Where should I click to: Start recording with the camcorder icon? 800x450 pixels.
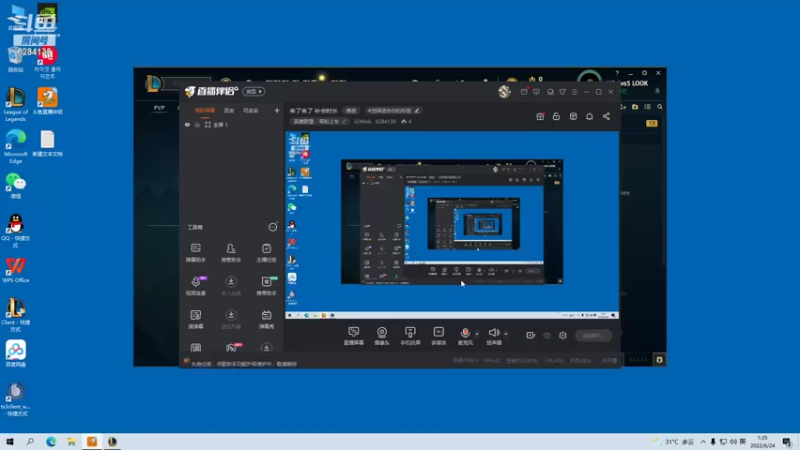coord(531,335)
